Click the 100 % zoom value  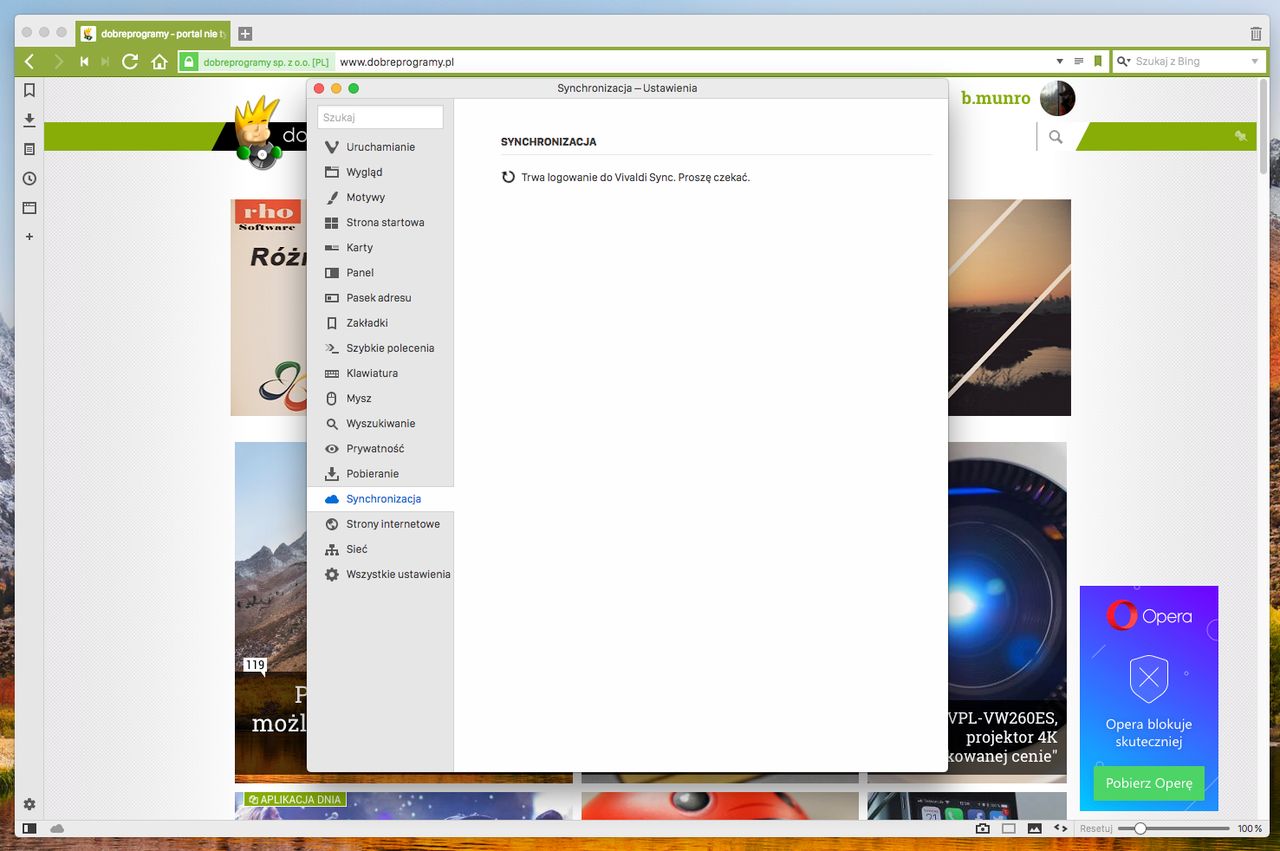(1250, 829)
